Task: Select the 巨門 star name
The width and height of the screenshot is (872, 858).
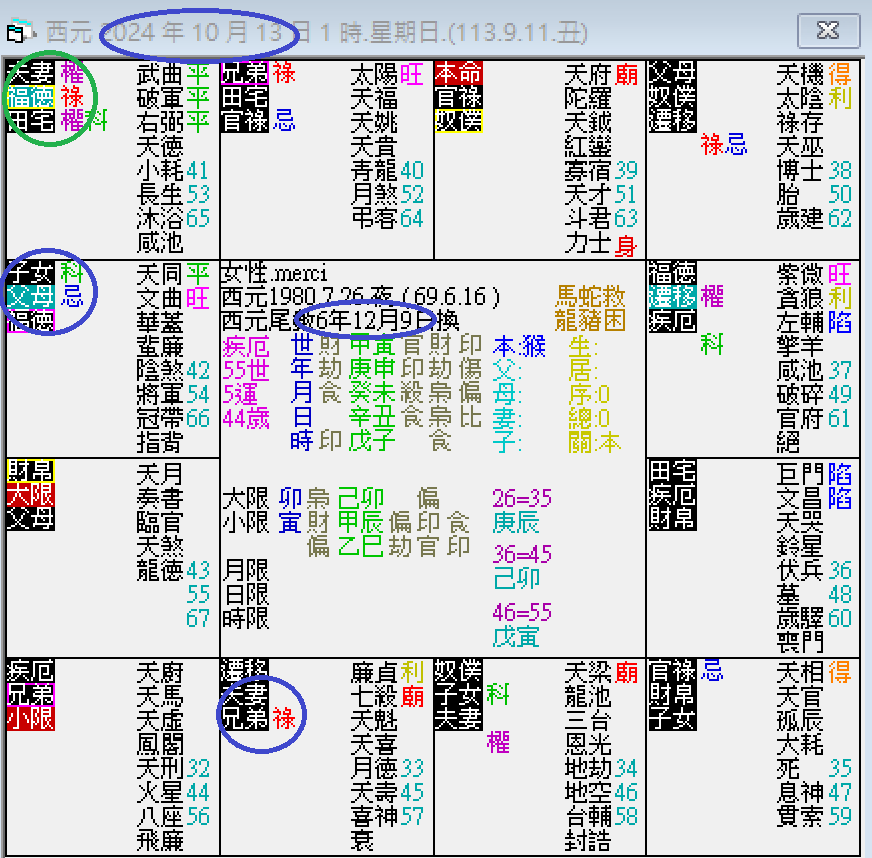Action: click(800, 475)
